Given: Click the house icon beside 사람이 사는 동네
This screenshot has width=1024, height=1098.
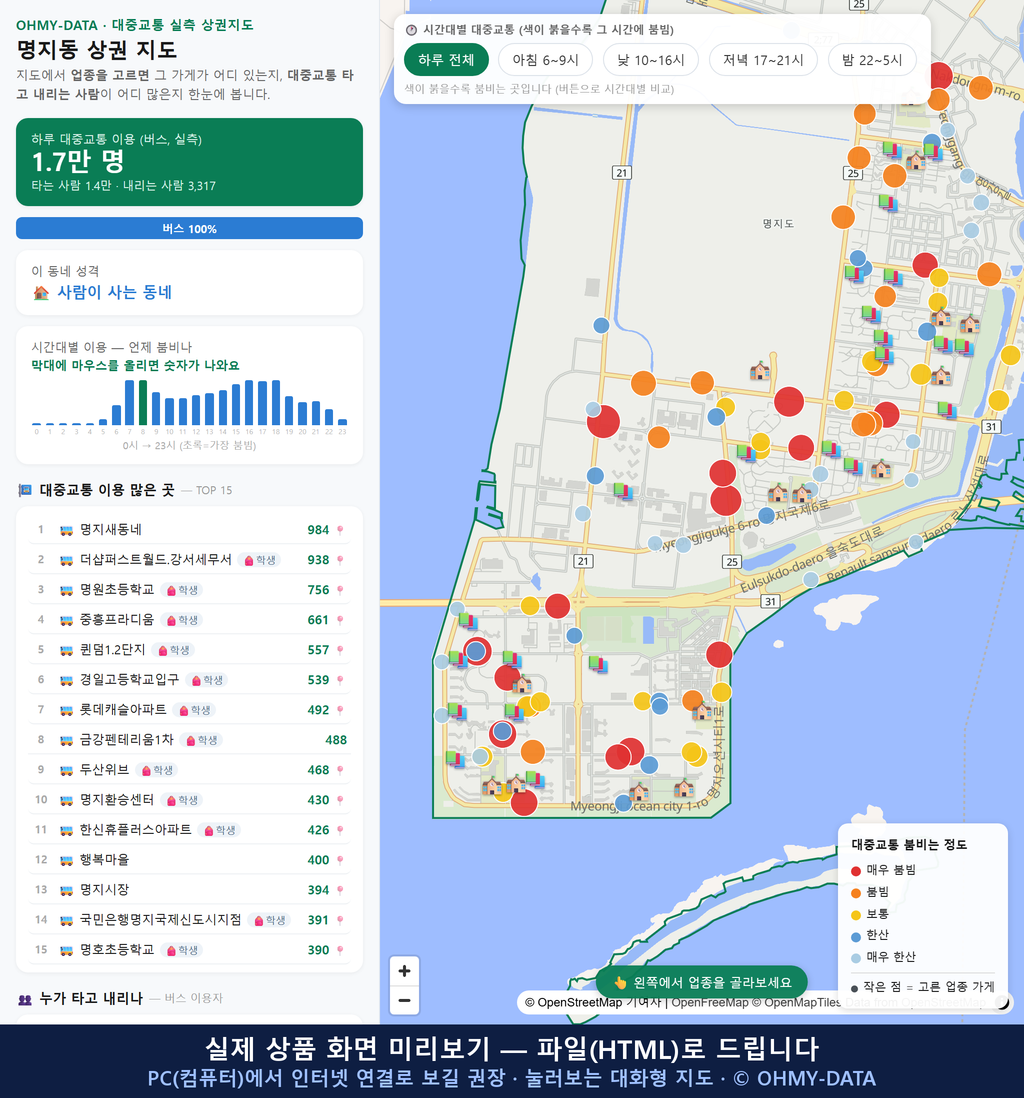Looking at the screenshot, I should [41, 293].
